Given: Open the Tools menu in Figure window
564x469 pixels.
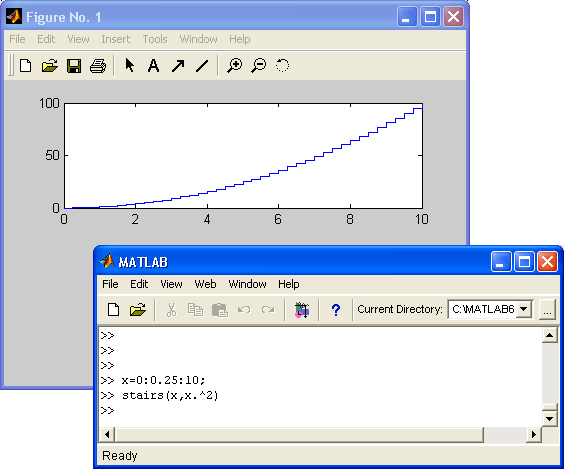Looking at the screenshot, I should point(155,39).
